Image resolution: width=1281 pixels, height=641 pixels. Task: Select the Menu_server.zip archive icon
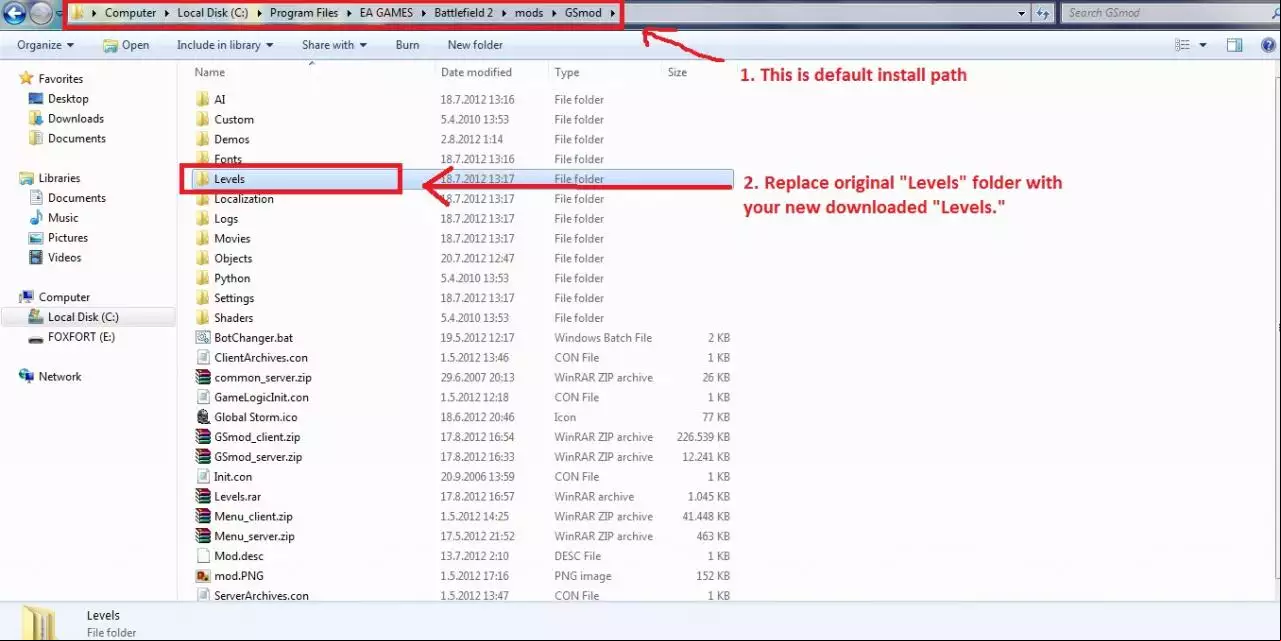pyautogui.click(x=203, y=536)
